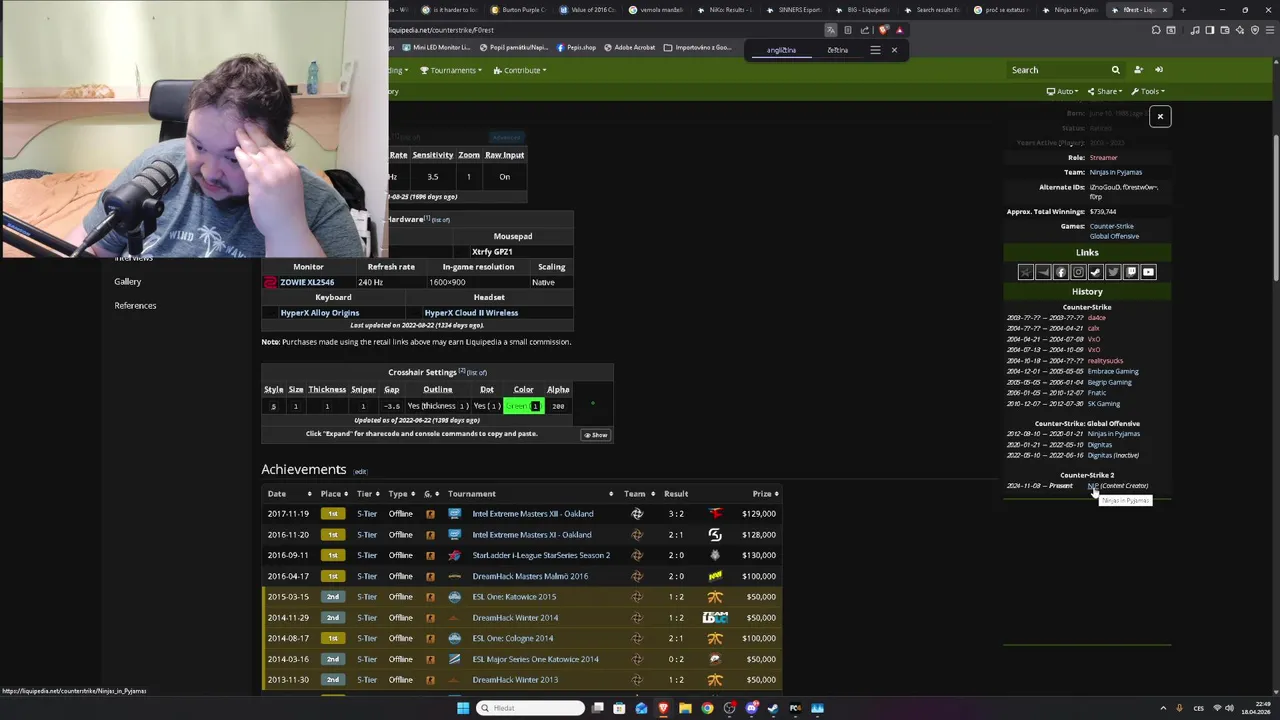Open the Adobe Acrobat bookmark
This screenshot has width=1280, height=720.
point(630,48)
